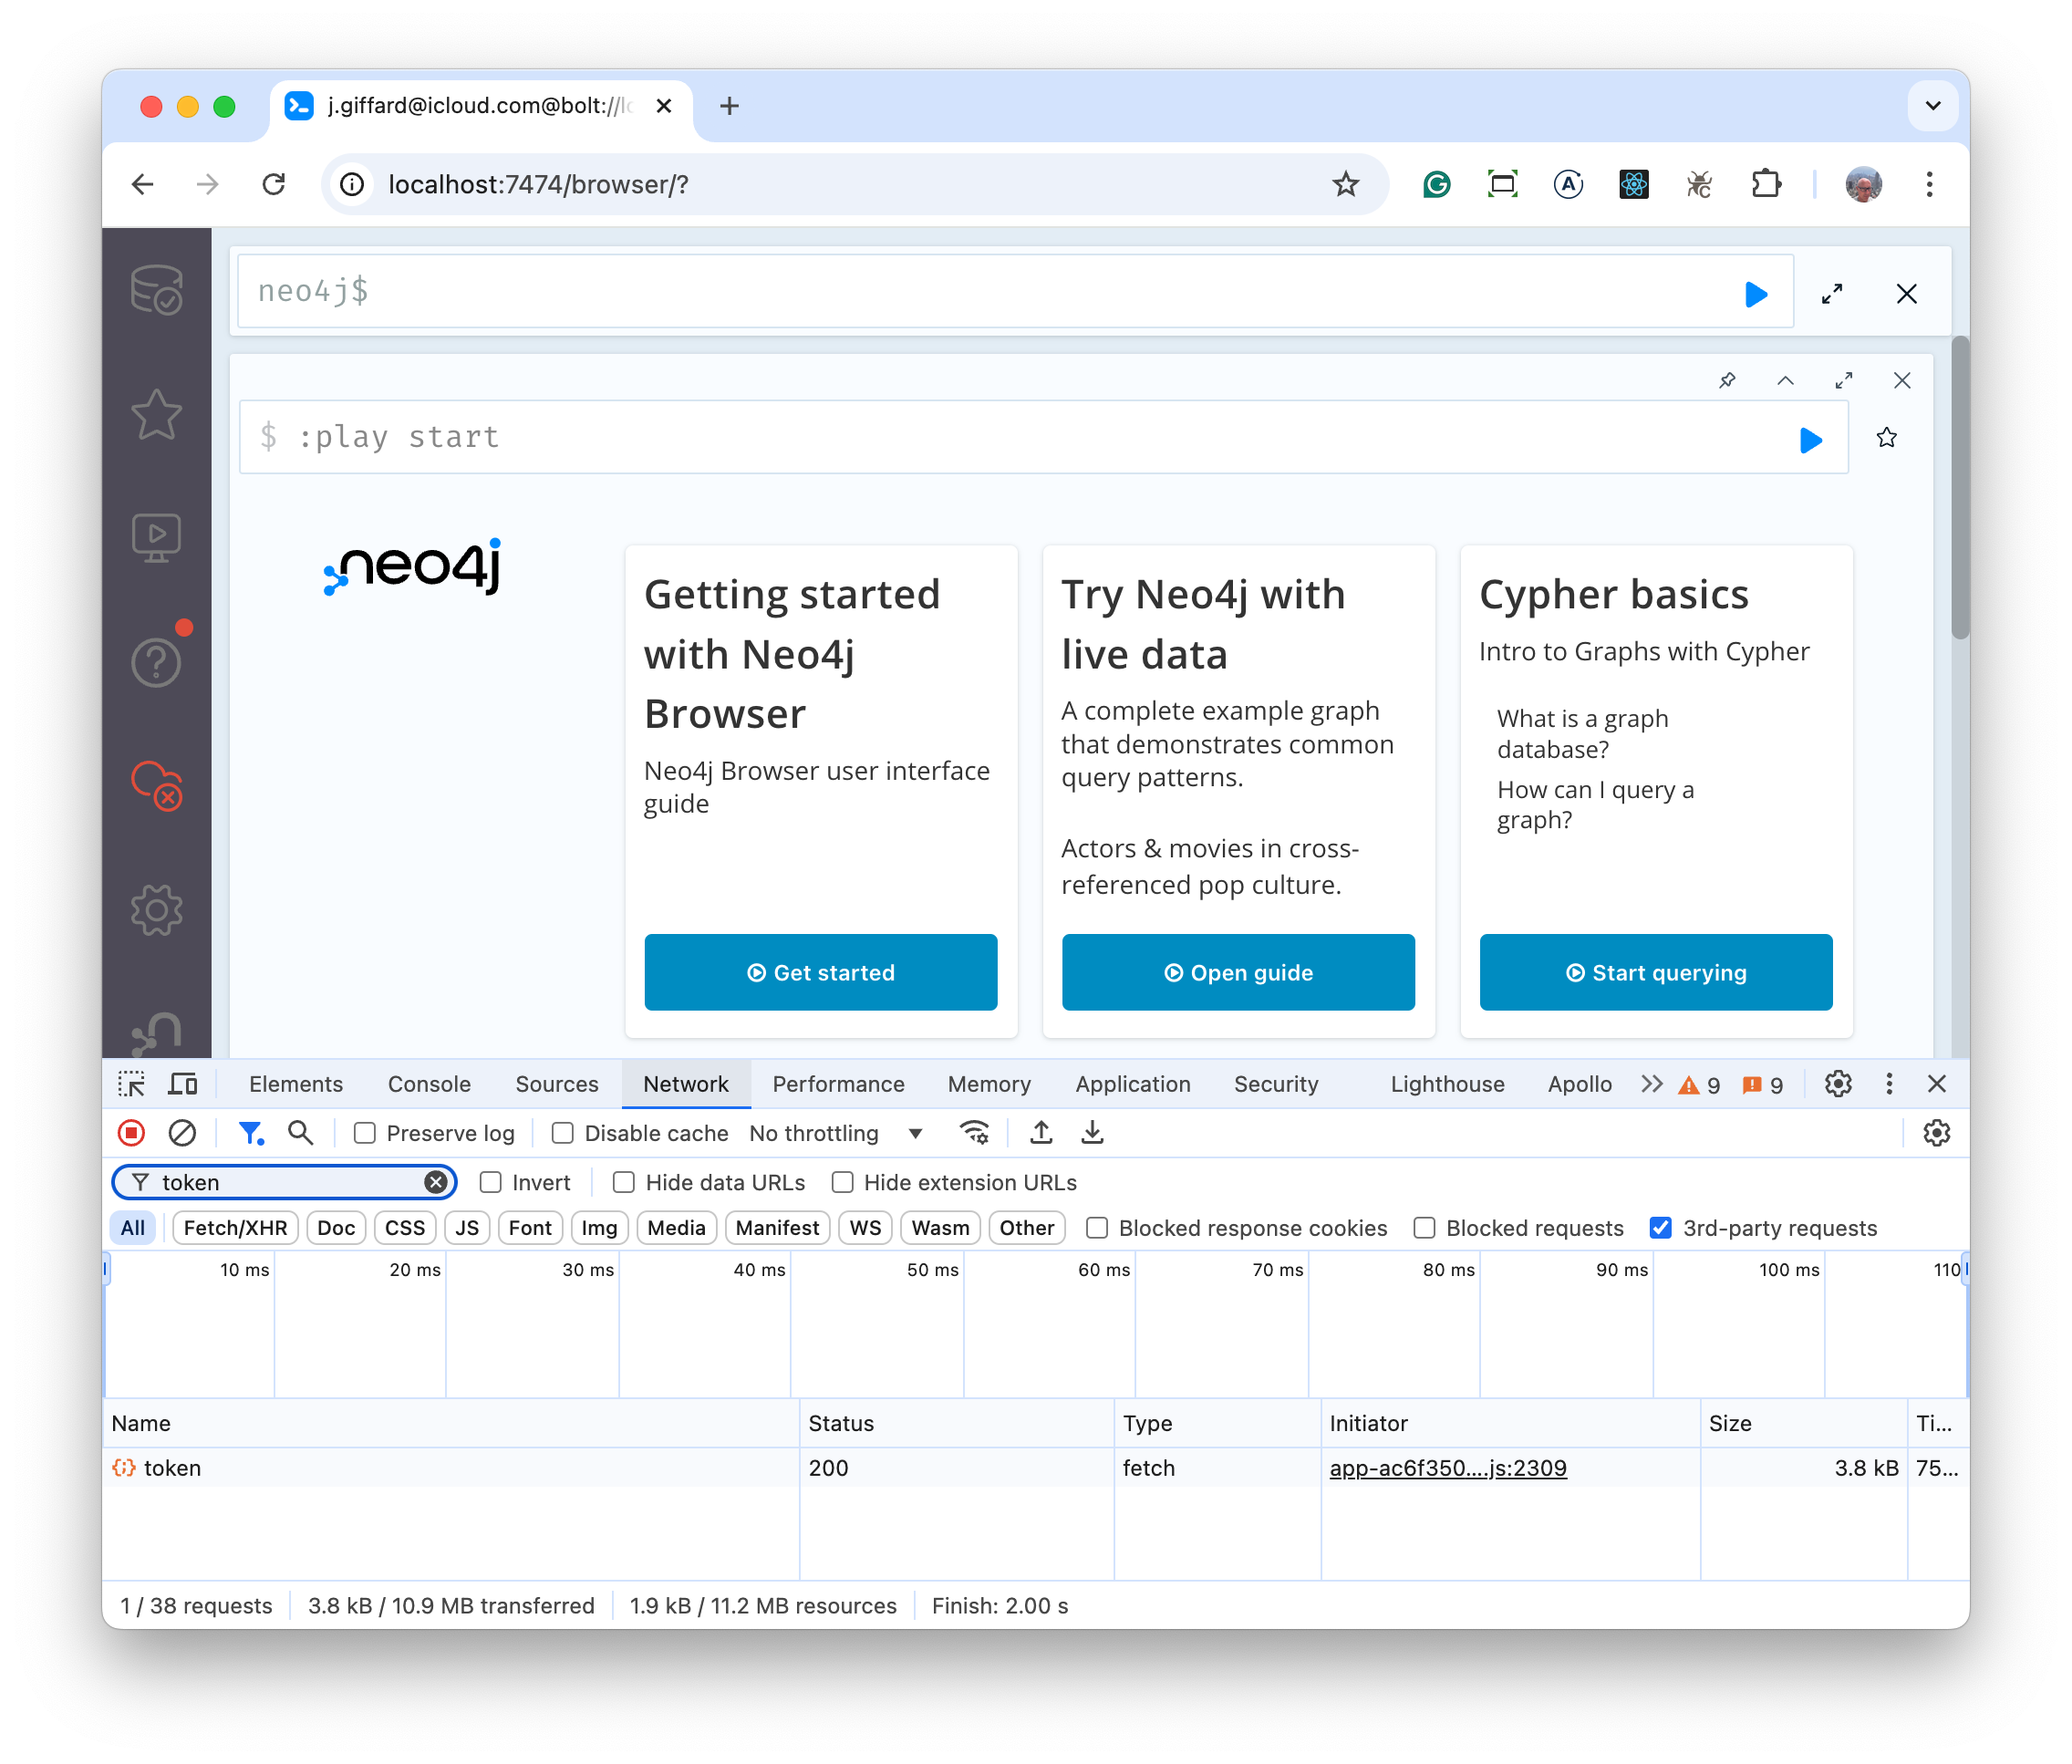Clear the token filter text
The width and height of the screenshot is (2072, 1764).
436,1182
